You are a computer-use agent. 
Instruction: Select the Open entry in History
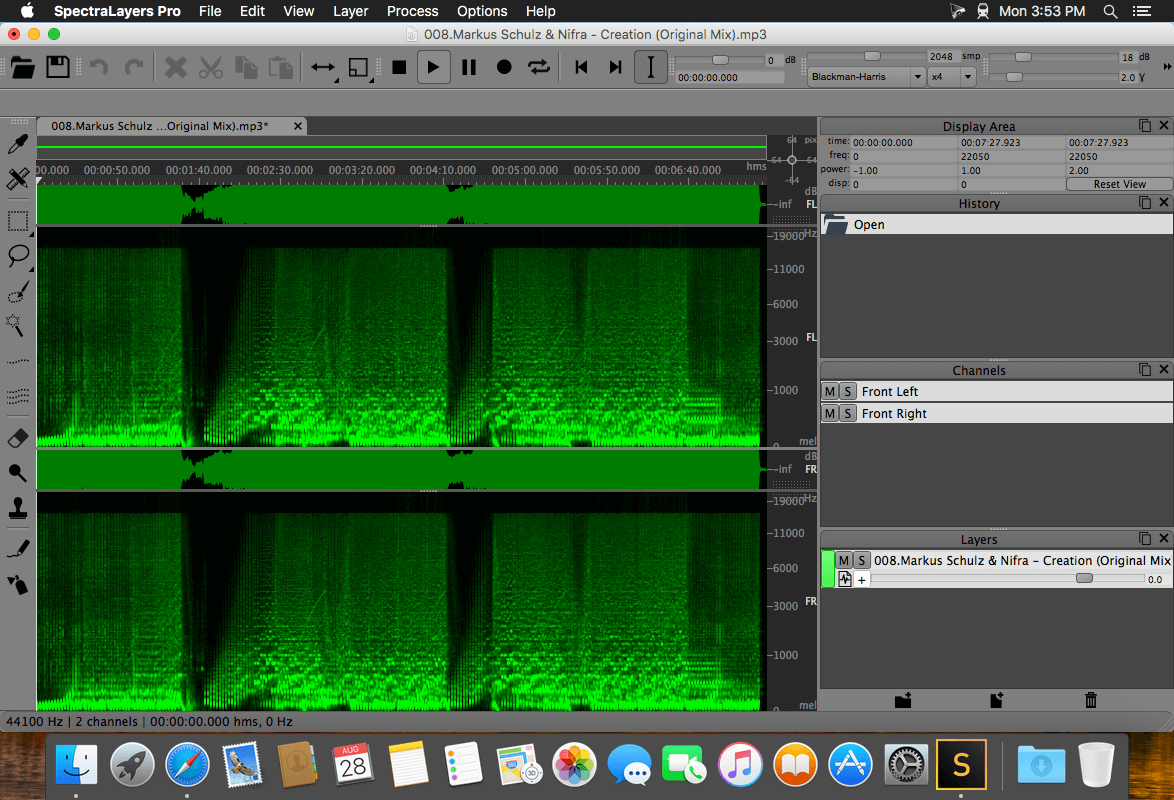click(997, 224)
